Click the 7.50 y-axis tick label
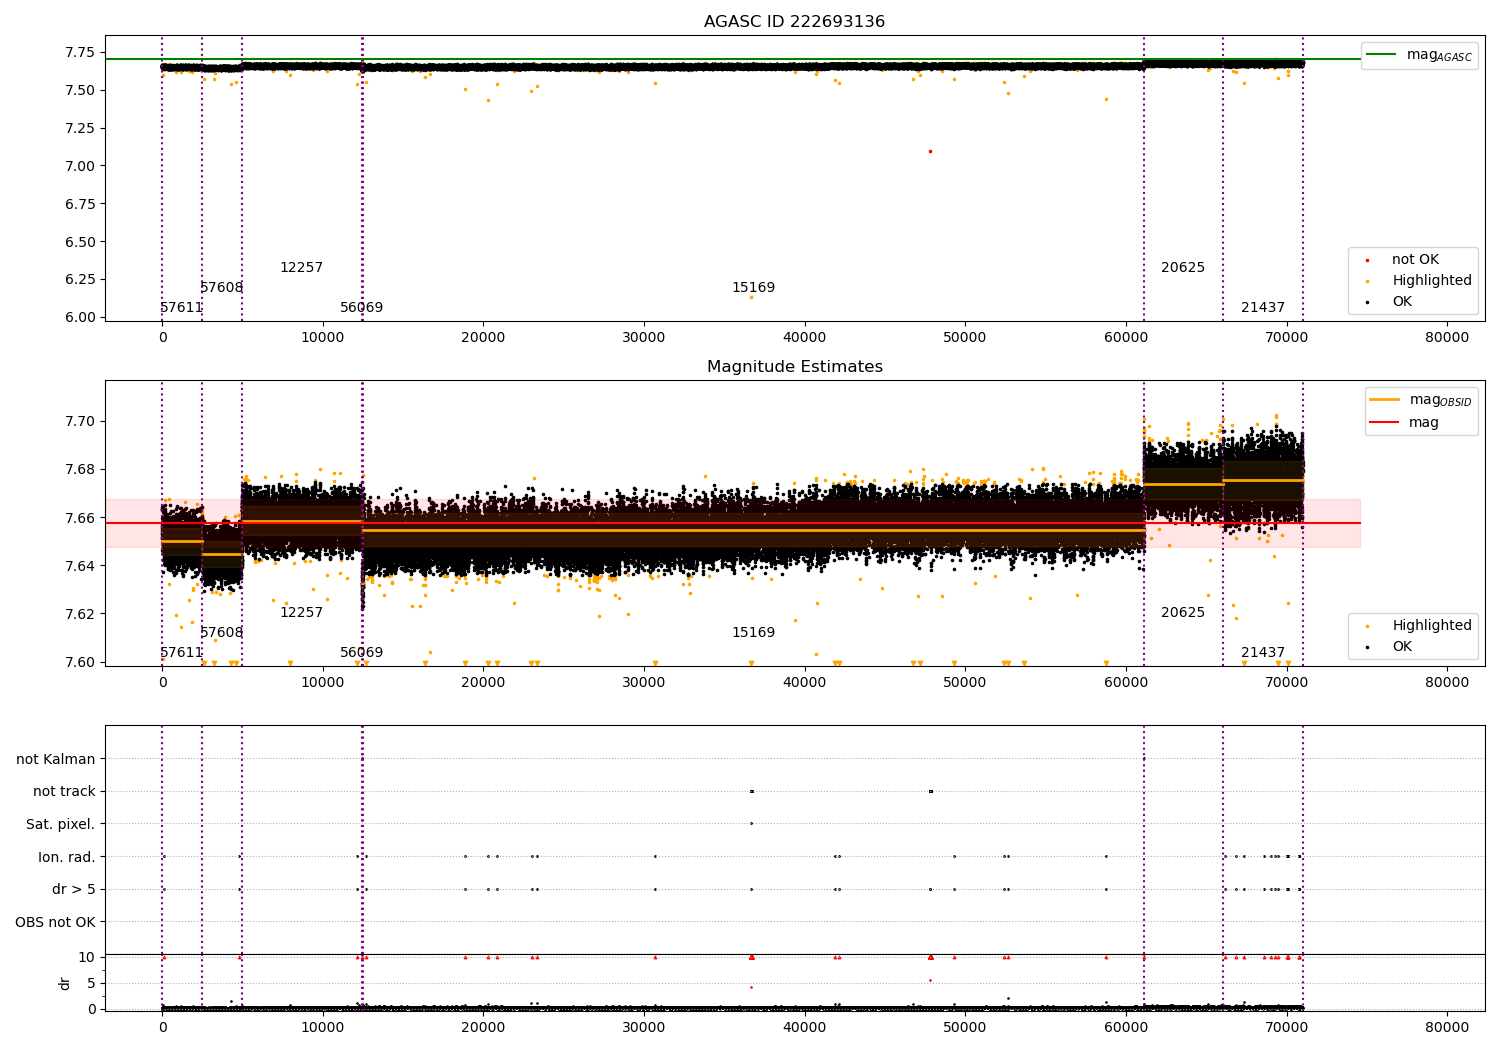 [79, 91]
